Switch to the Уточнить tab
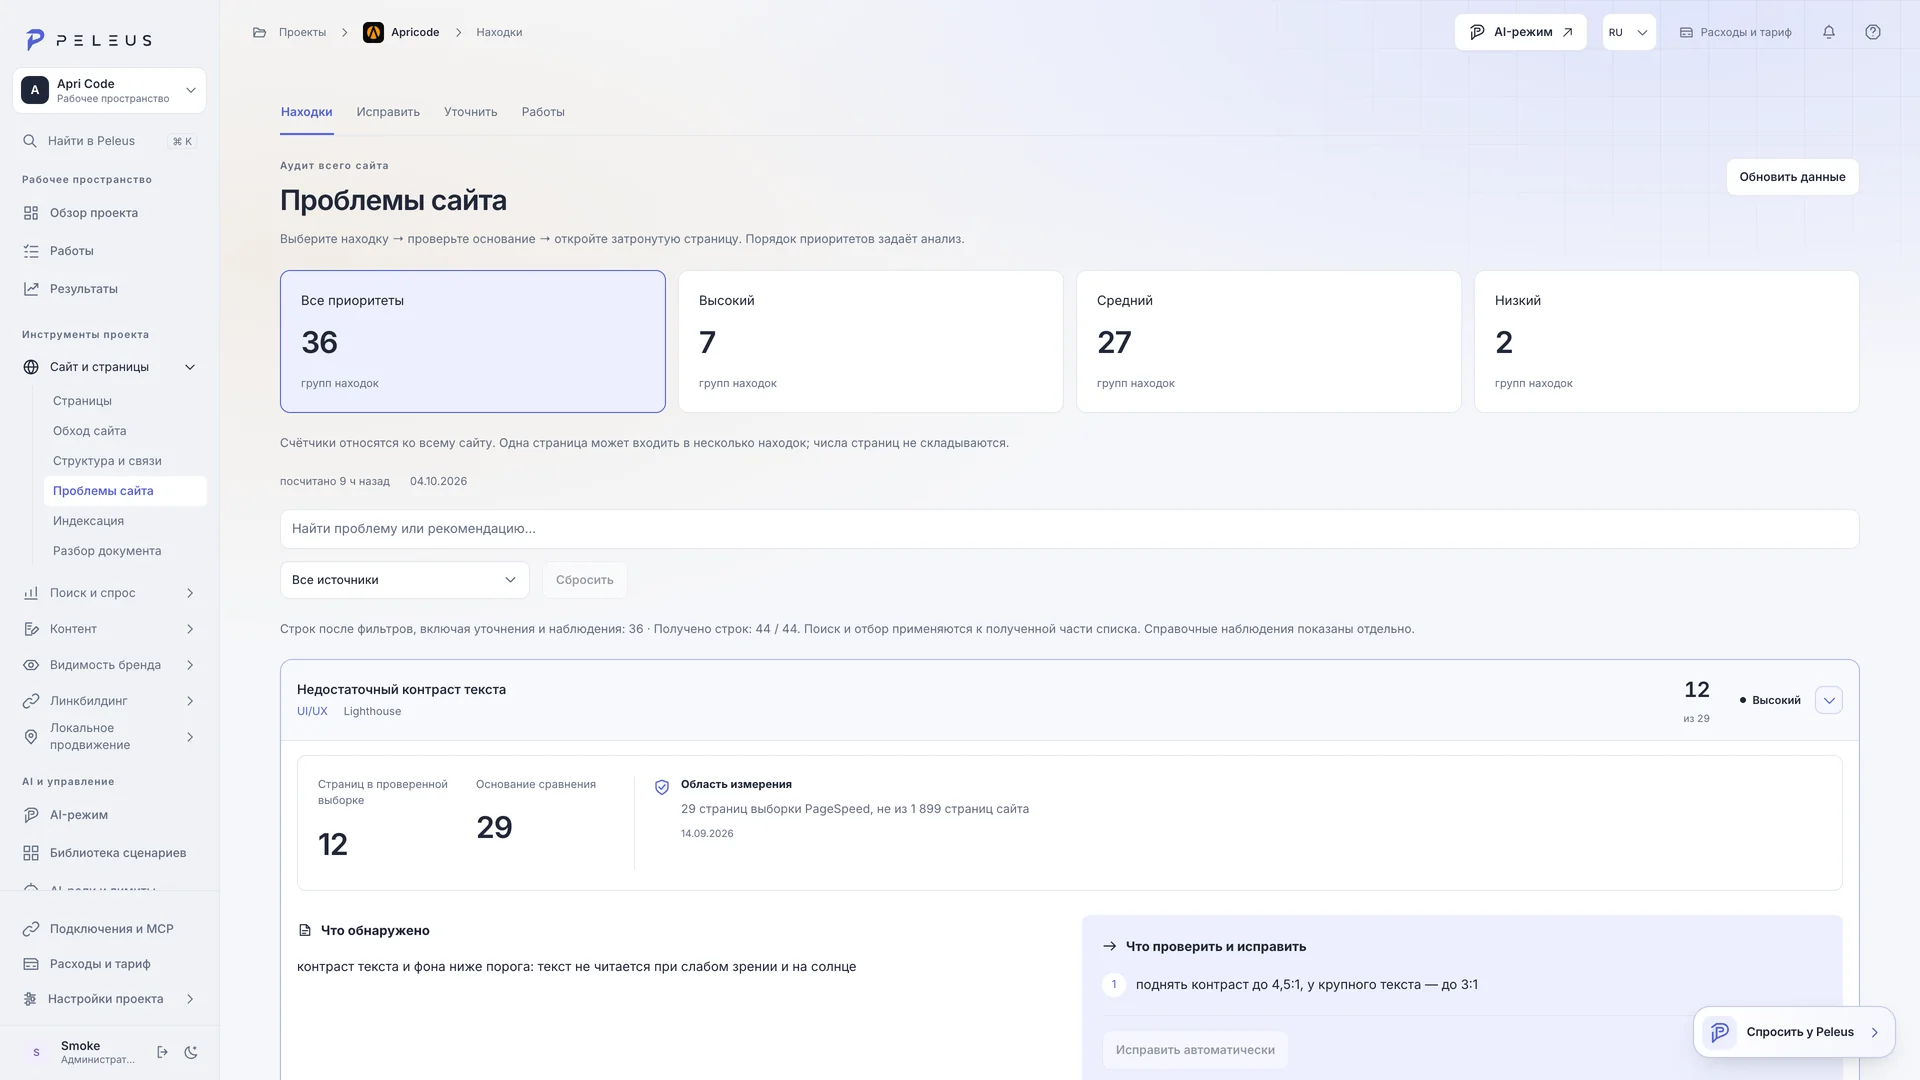Viewport: 1920px width, 1080px height. point(471,112)
